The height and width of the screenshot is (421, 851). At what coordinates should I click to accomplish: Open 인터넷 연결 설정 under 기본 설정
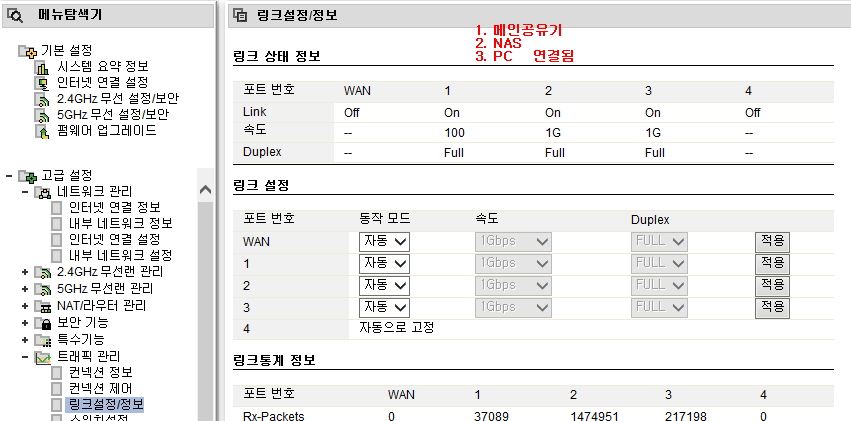[103, 82]
